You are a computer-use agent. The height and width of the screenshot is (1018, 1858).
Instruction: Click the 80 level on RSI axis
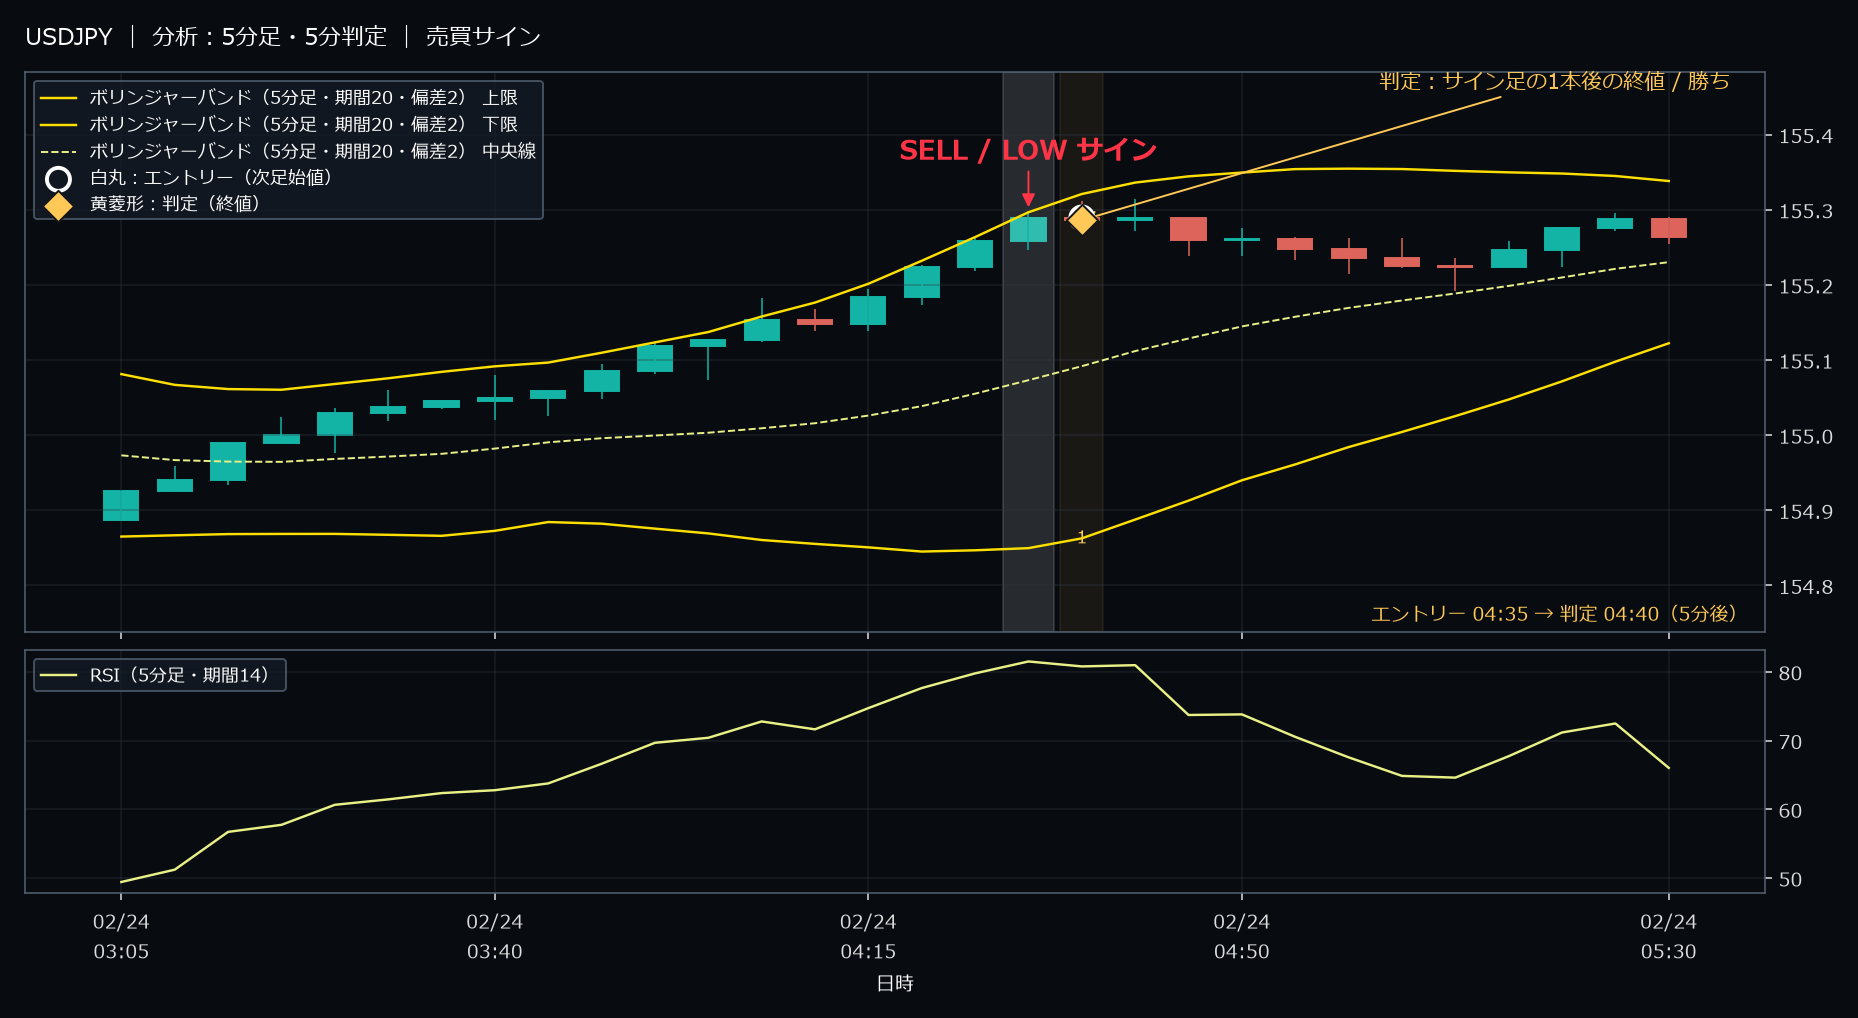pos(1790,674)
